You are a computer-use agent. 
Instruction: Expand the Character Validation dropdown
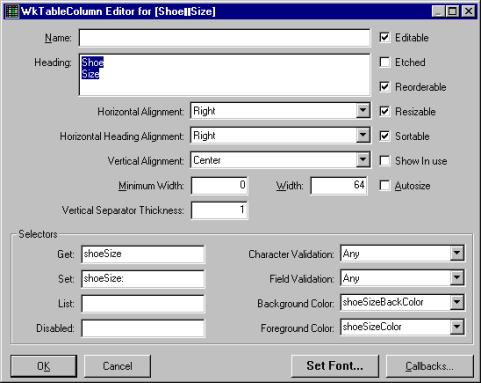457,254
